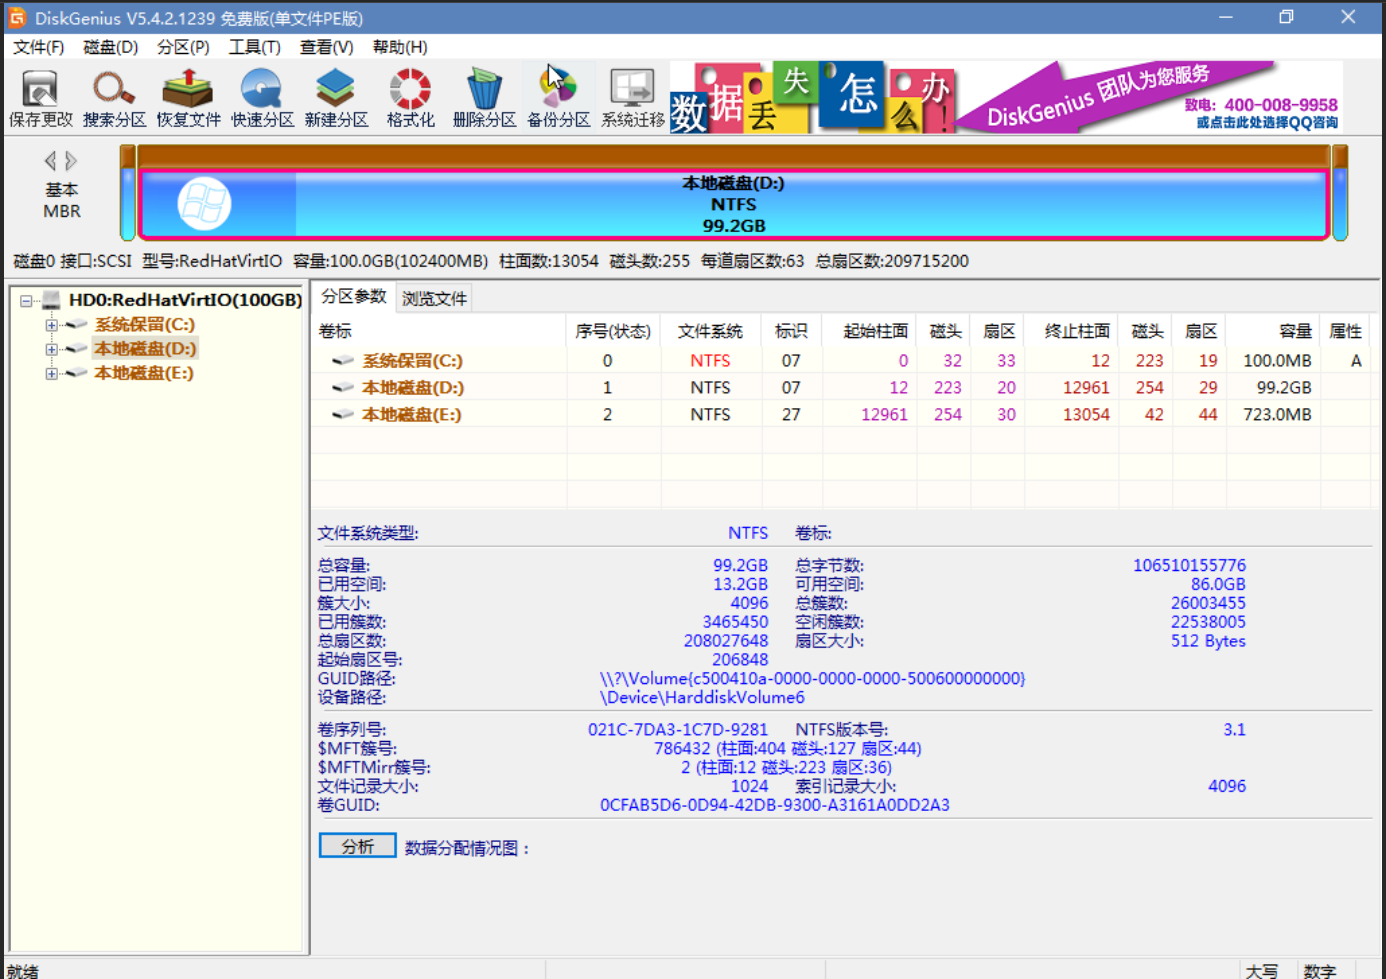Click the drive icon of 本地磁盘(E:) table row
The height and width of the screenshot is (979, 1386).
(x=343, y=414)
